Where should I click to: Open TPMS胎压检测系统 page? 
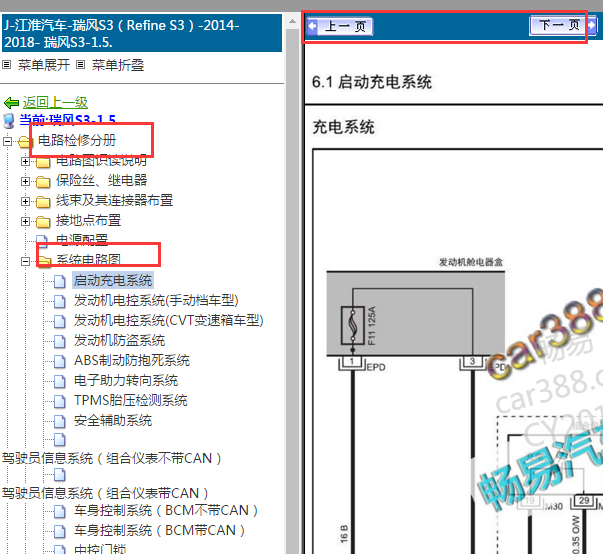131,400
